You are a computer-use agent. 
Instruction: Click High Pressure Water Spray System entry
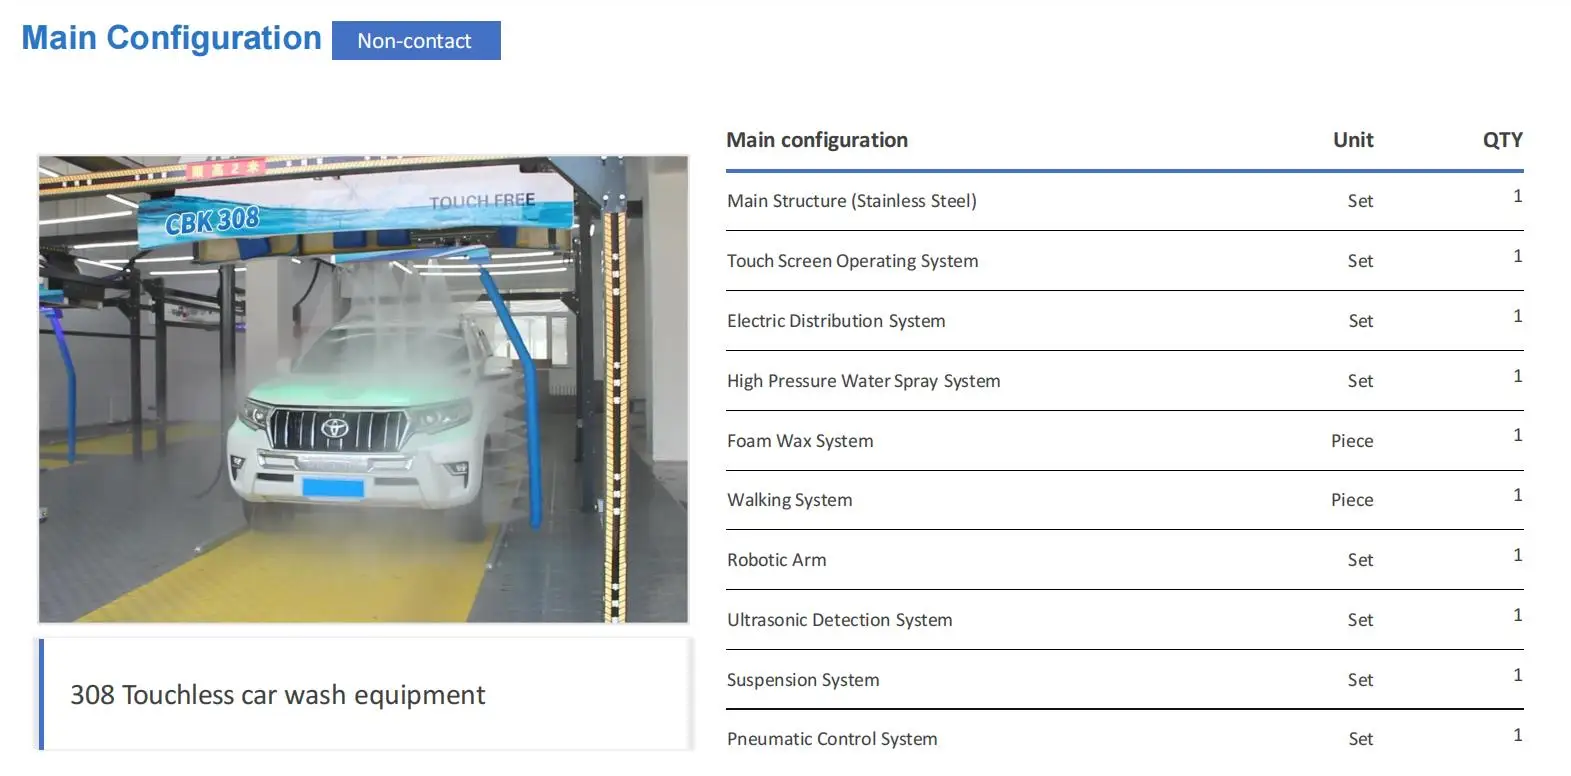863,381
